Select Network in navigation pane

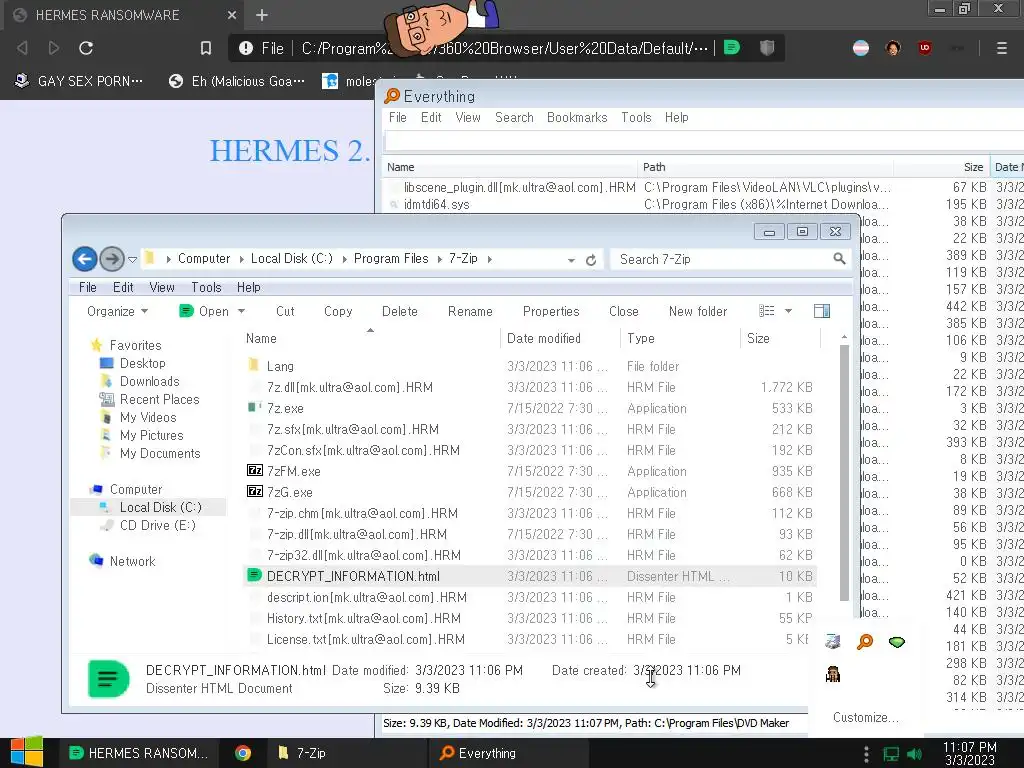click(x=132, y=561)
